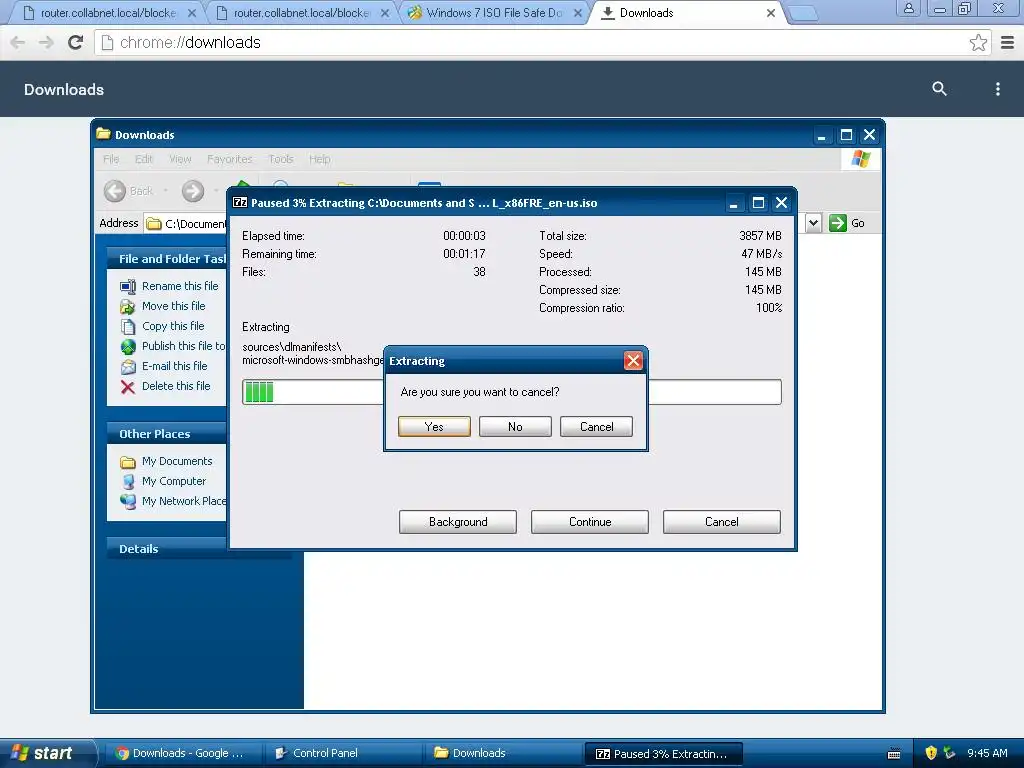Open Help menu in Downloads explorer
Image resolution: width=1024 pixels, height=768 pixels.
[x=319, y=159]
